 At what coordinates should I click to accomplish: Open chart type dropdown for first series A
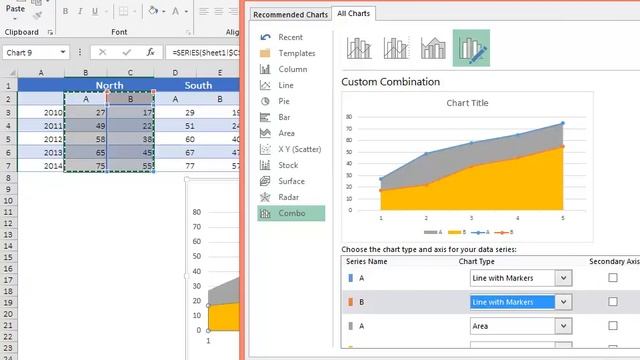(x=563, y=278)
